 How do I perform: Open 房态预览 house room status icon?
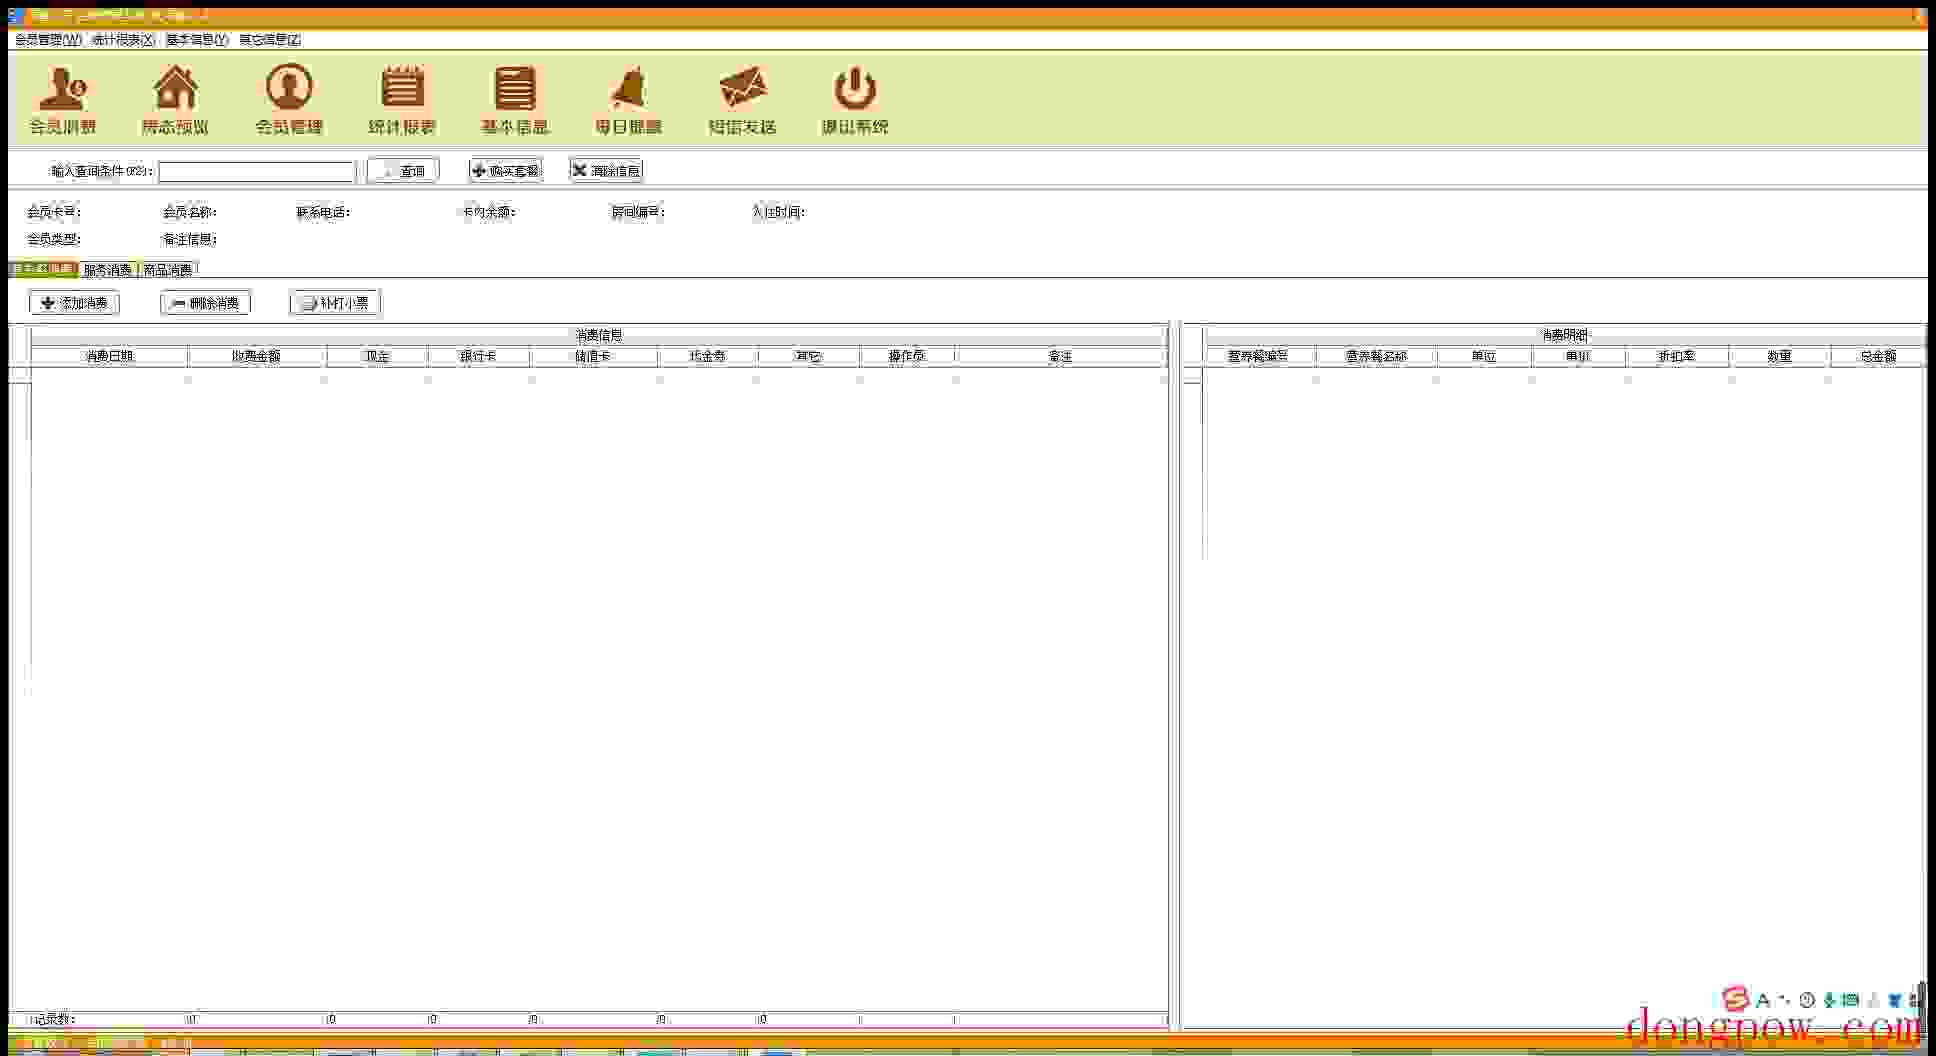click(x=175, y=100)
